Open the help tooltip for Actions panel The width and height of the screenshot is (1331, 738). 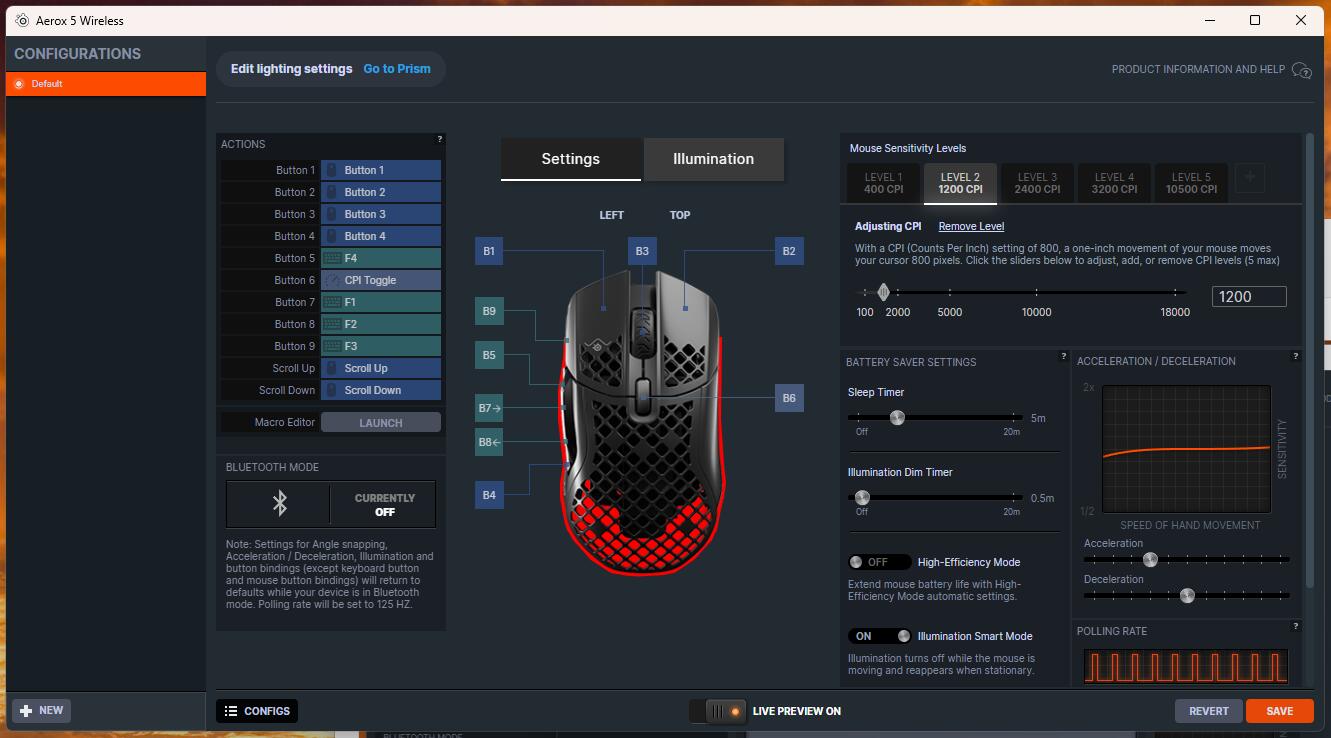[439, 139]
